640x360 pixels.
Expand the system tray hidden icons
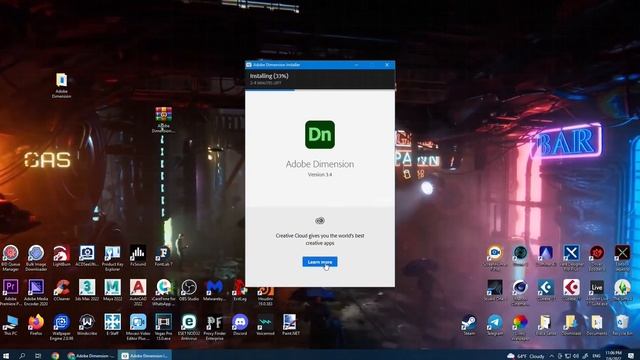(552, 356)
